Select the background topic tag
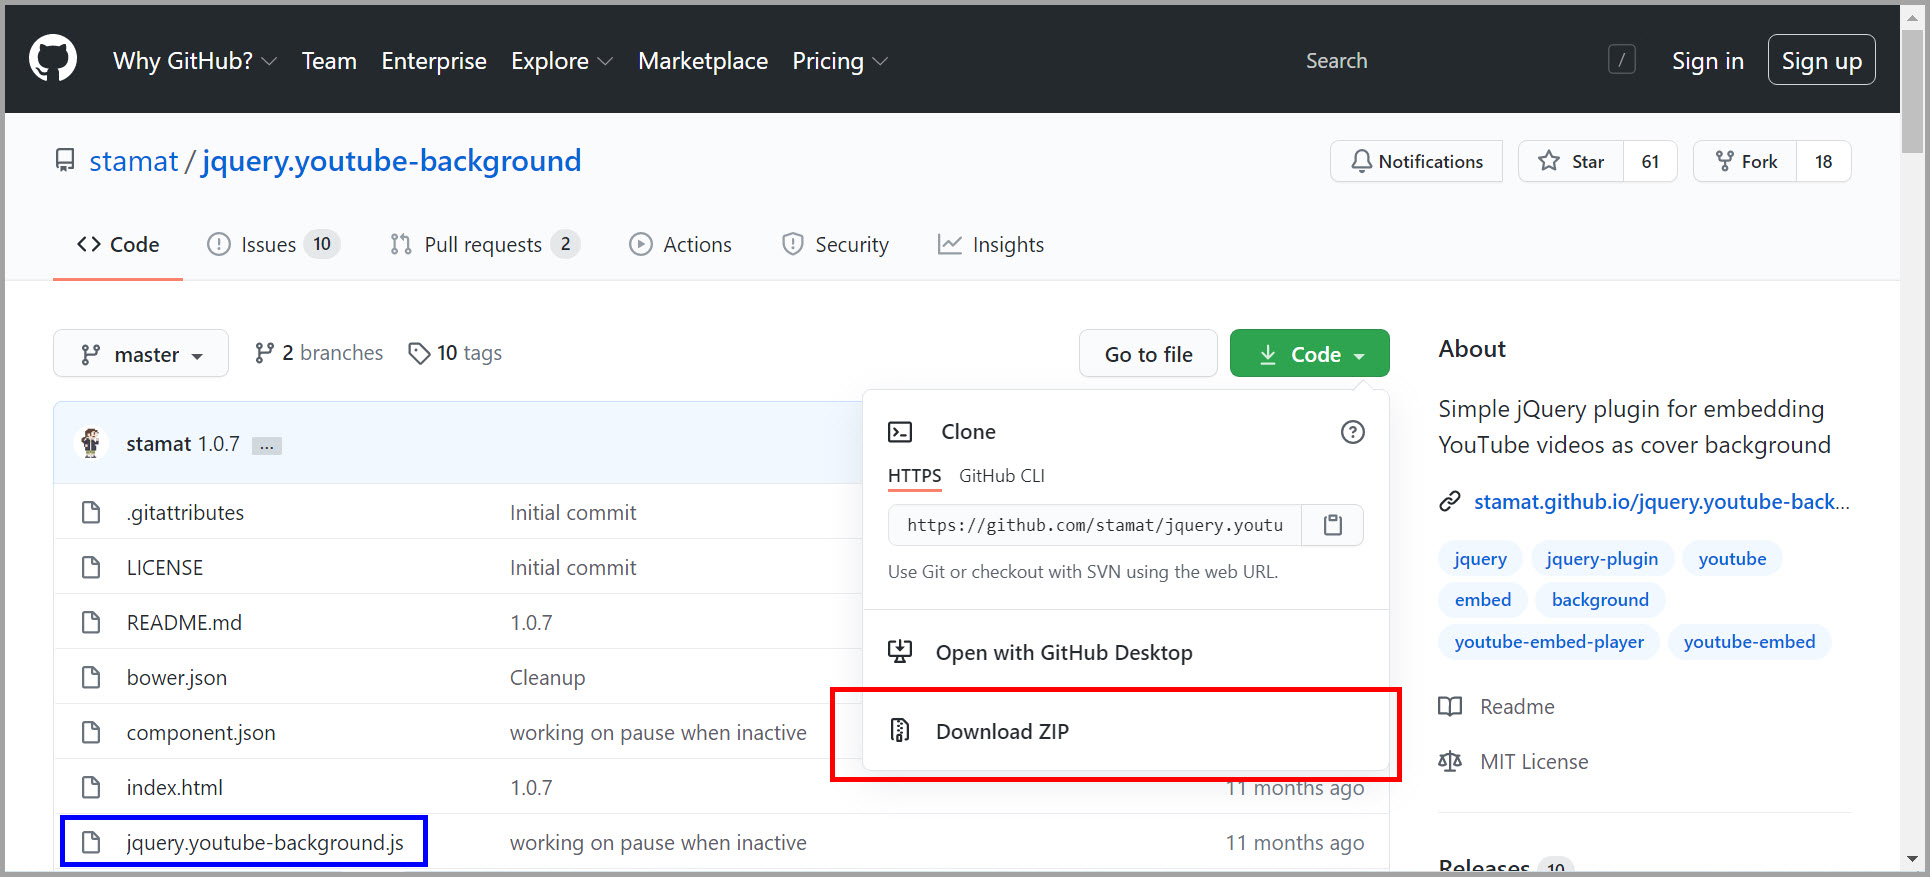The height and width of the screenshot is (877, 1930). 1600,600
